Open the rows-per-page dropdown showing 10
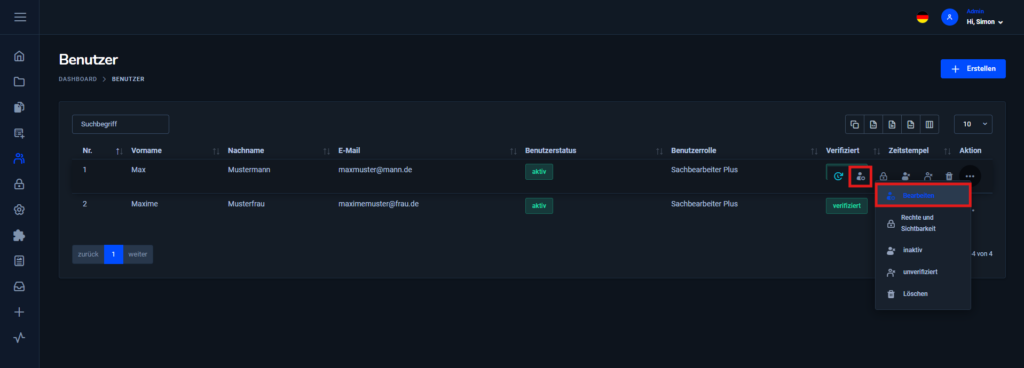1024x368 pixels. pos(973,124)
